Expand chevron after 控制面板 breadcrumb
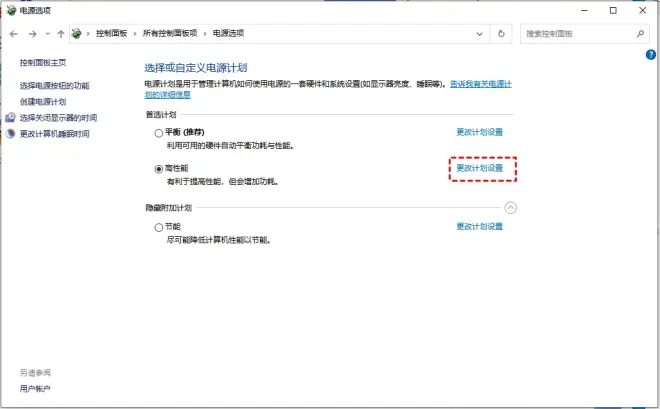Screen dimensions: 660x409 tap(135, 34)
